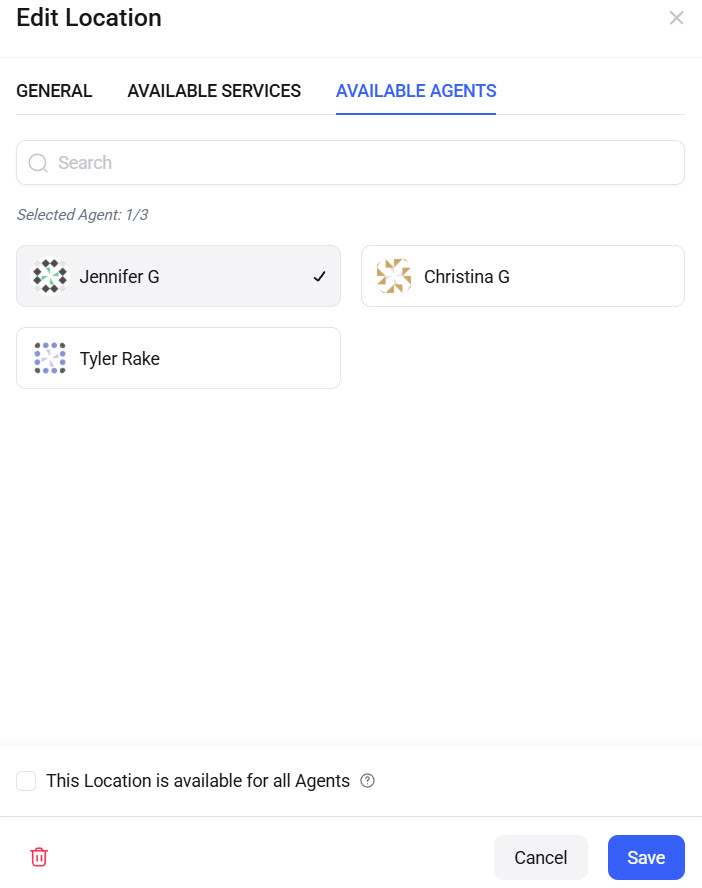Screen dimensions: 702x888
Task: Click the Cancel button
Action: click(540, 857)
